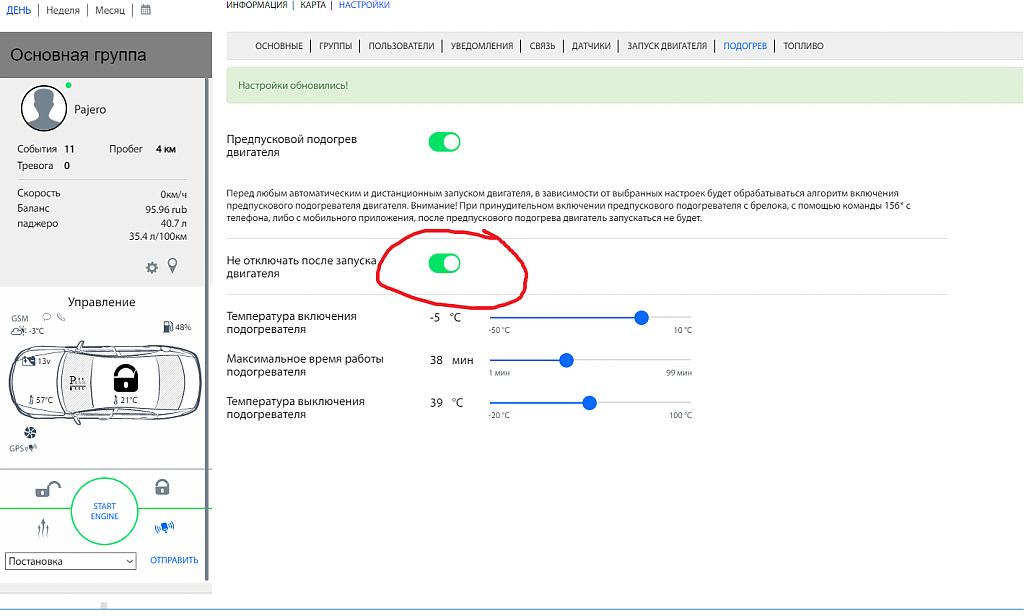Open the 'ДАТЧИКИ' settings tab
This screenshot has width=1024, height=616.
click(591, 46)
